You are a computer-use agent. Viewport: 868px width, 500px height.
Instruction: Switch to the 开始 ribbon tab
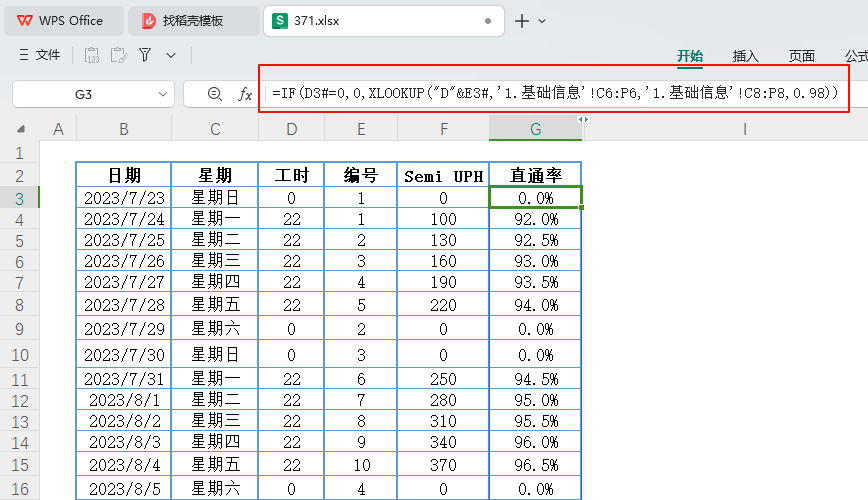pyautogui.click(x=690, y=56)
